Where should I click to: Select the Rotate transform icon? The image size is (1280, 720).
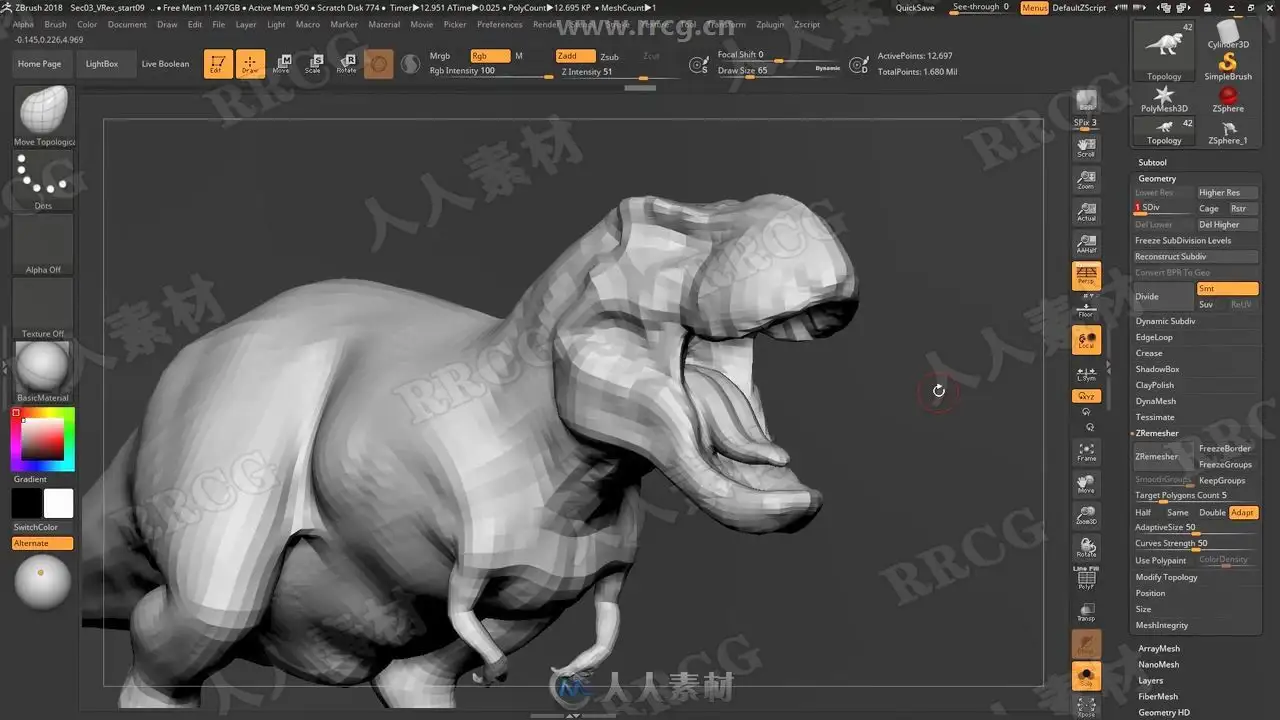pyautogui.click(x=346, y=64)
